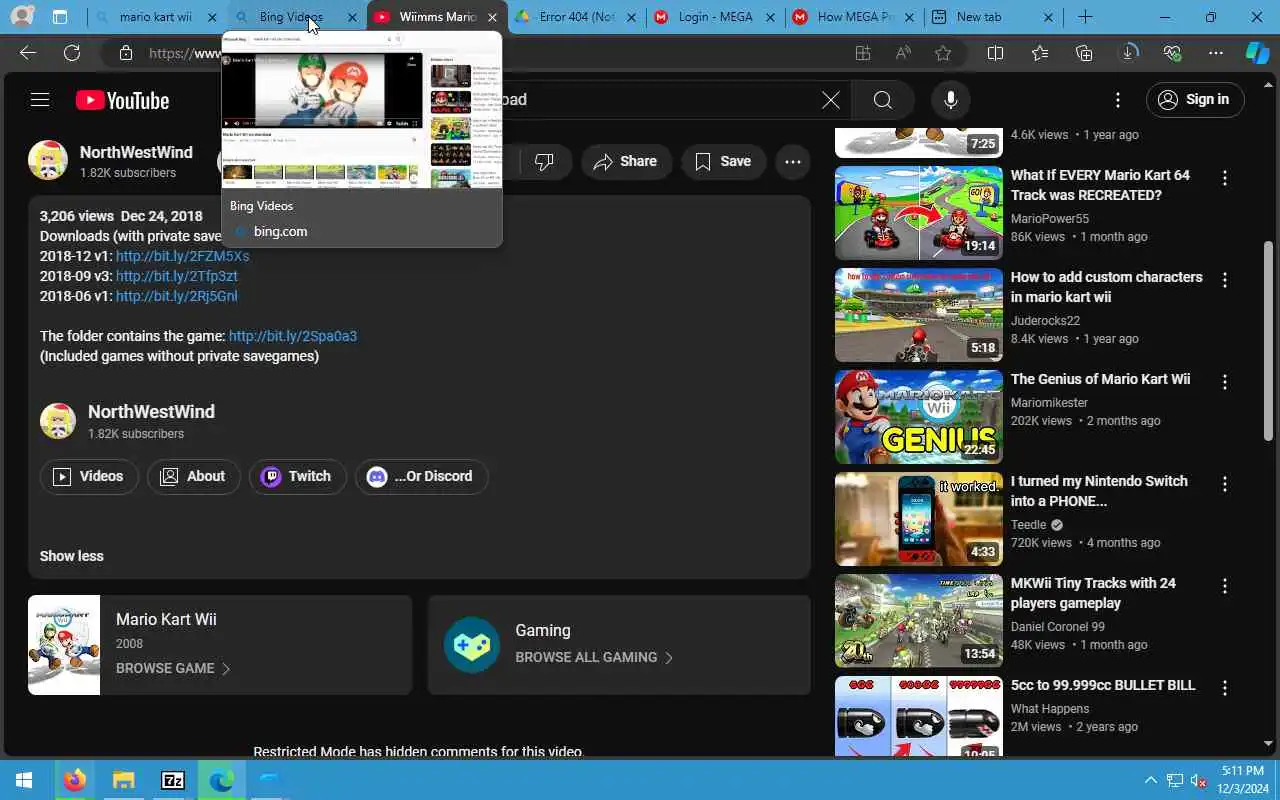Open Edge Settings and more menu
This screenshot has width=1280, height=800.
click(x=1216, y=53)
